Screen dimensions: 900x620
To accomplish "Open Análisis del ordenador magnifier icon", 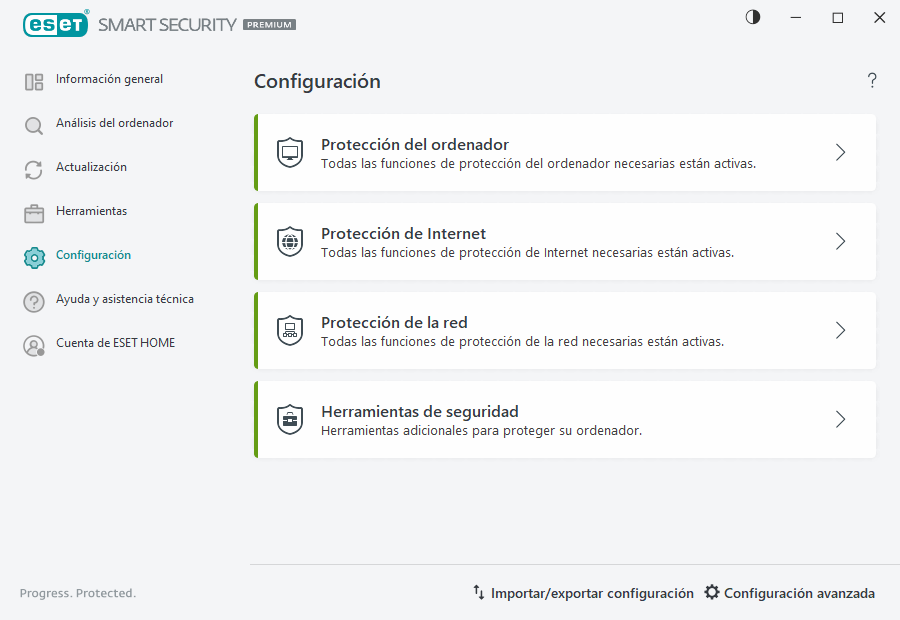I will (33, 123).
